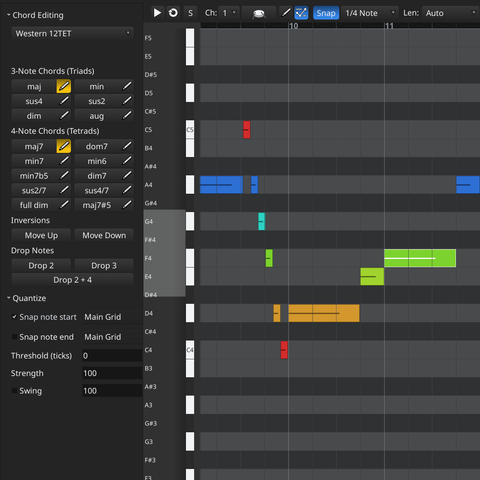The image size is (480, 480).
Task: Enable the maj7#5 pencil icon
Action: (127, 205)
